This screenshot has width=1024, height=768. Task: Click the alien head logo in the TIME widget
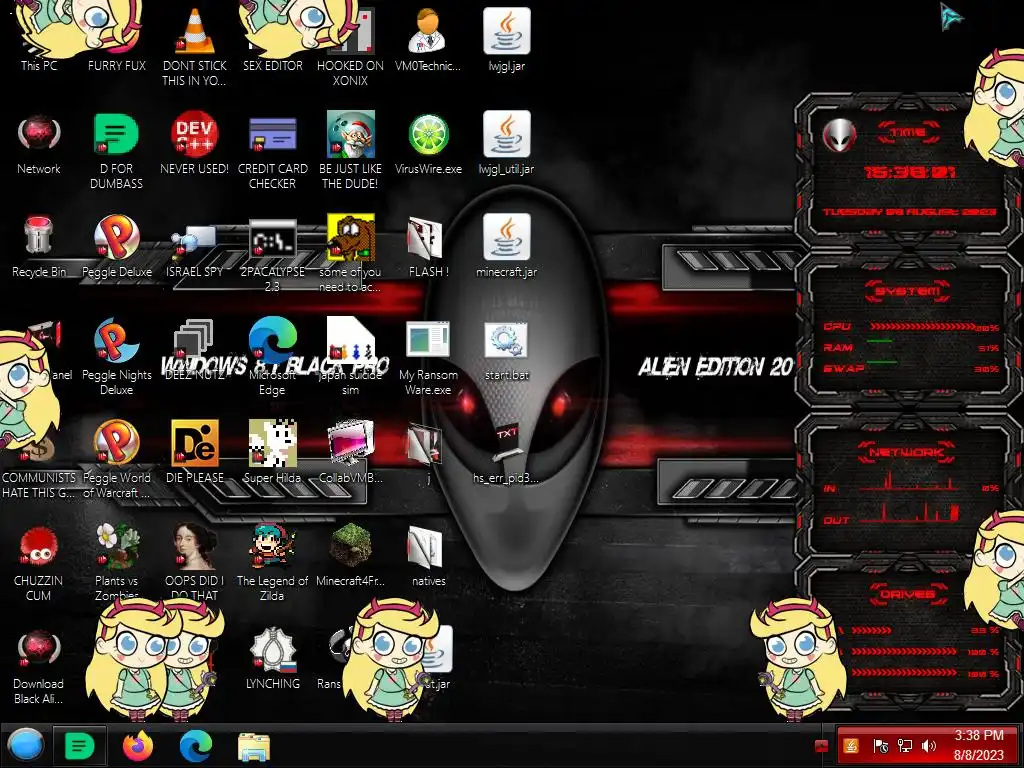pyautogui.click(x=839, y=136)
